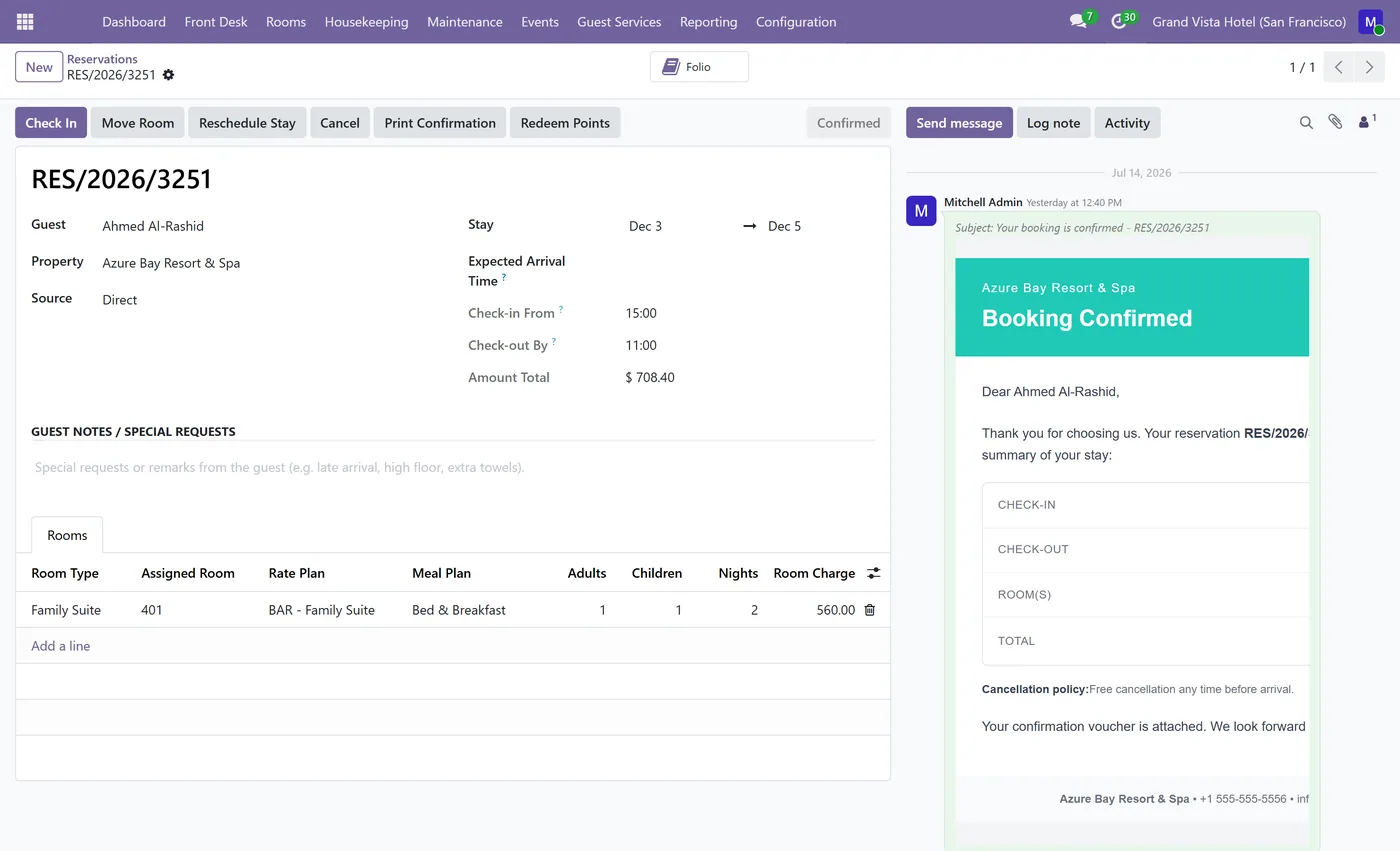Image resolution: width=1400 pixels, height=851 pixels.
Task: Open the Guest field Ahmed Al-Rashid
Action: (270, 226)
